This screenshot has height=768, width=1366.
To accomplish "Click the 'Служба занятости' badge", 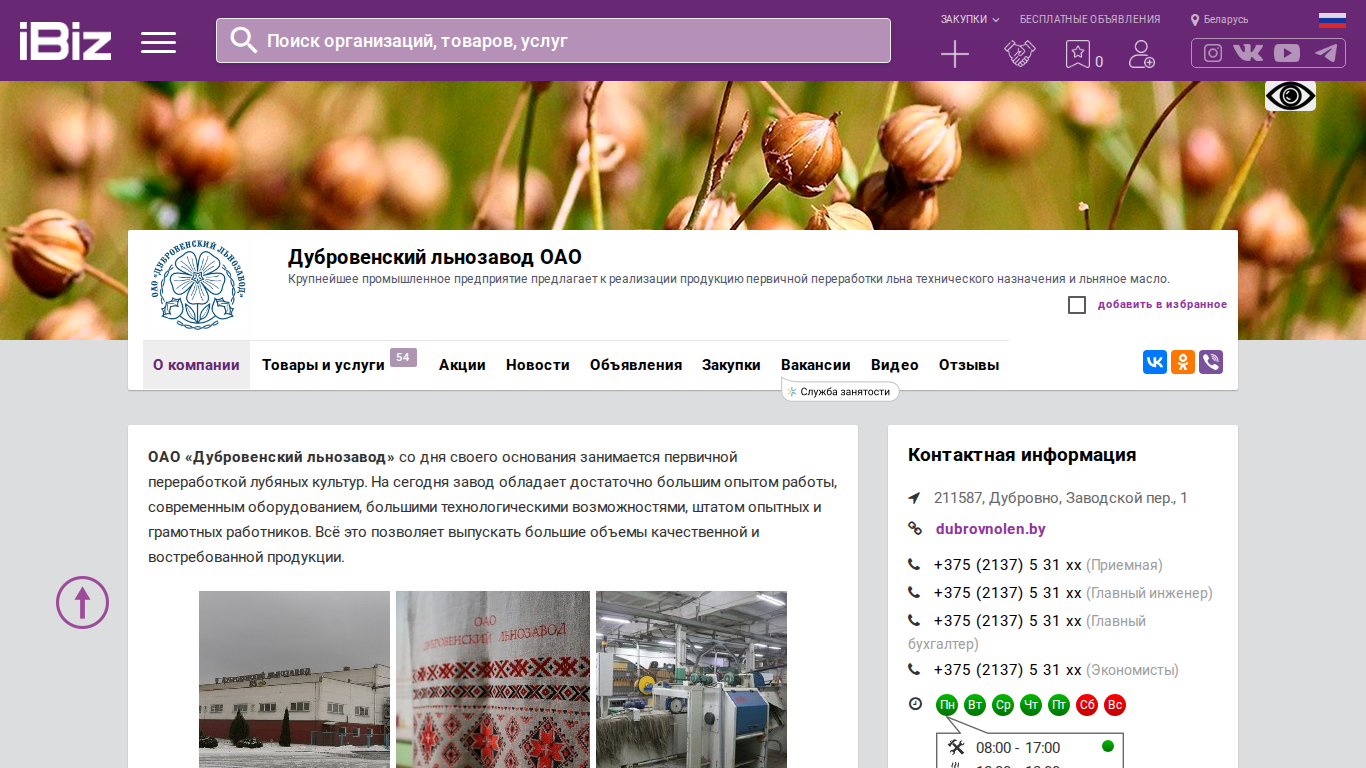I will (x=840, y=392).
